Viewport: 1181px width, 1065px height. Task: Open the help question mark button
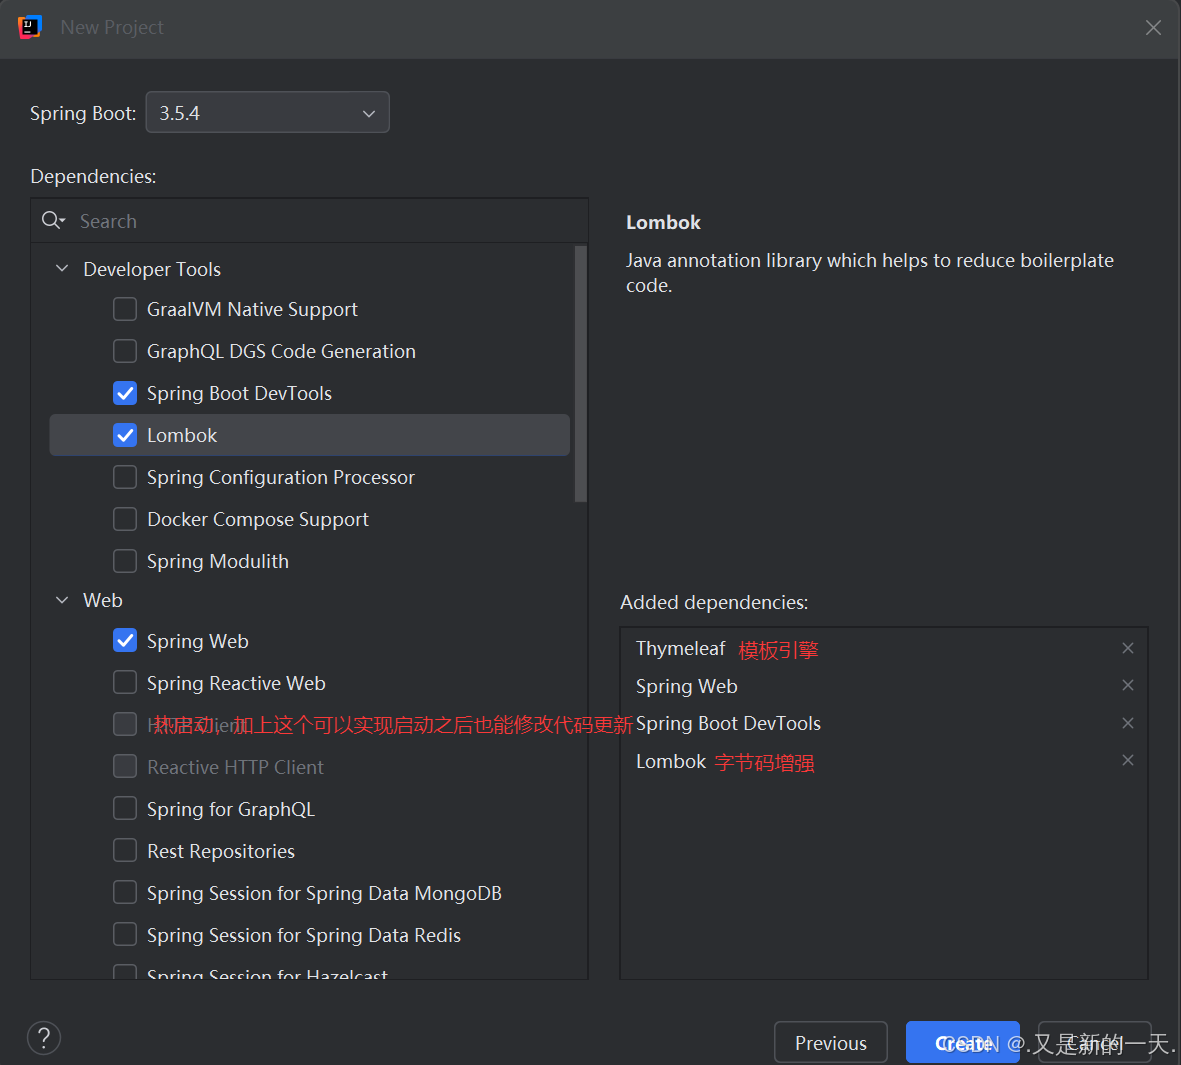click(44, 1038)
